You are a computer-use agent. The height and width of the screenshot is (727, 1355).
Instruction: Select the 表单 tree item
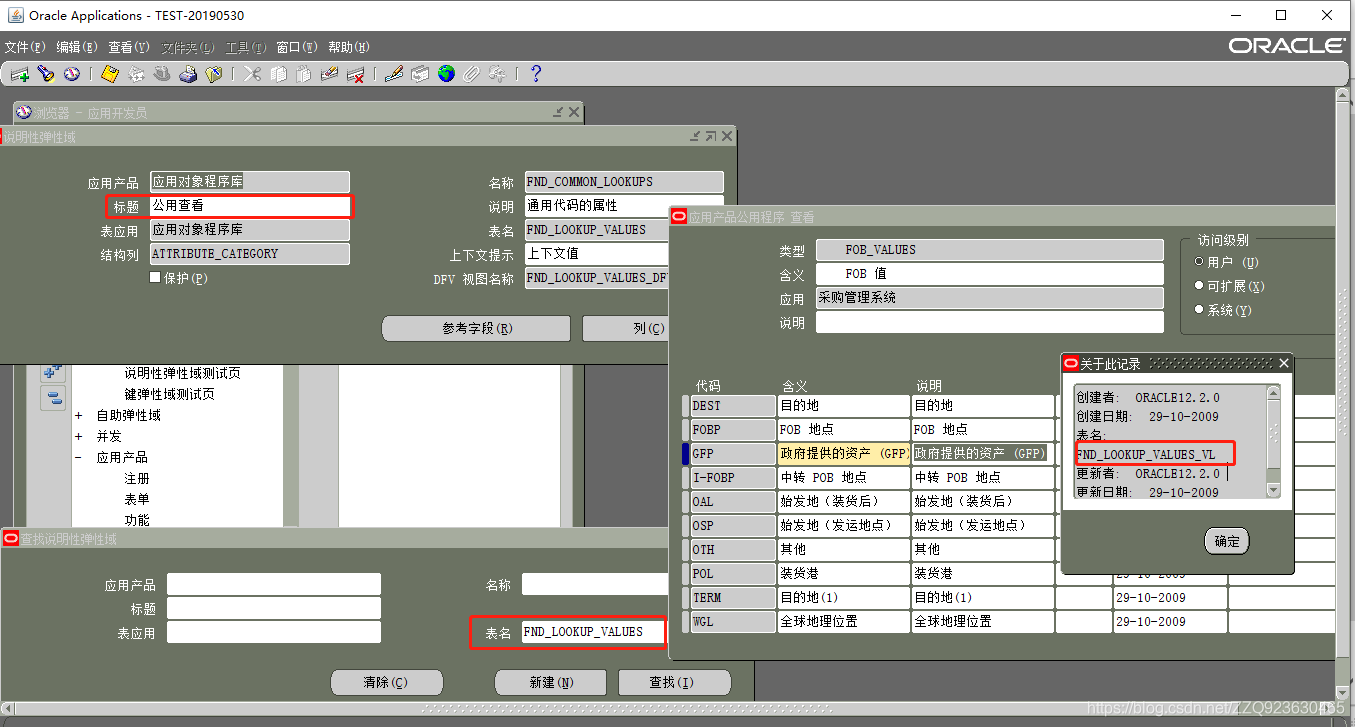[137, 499]
